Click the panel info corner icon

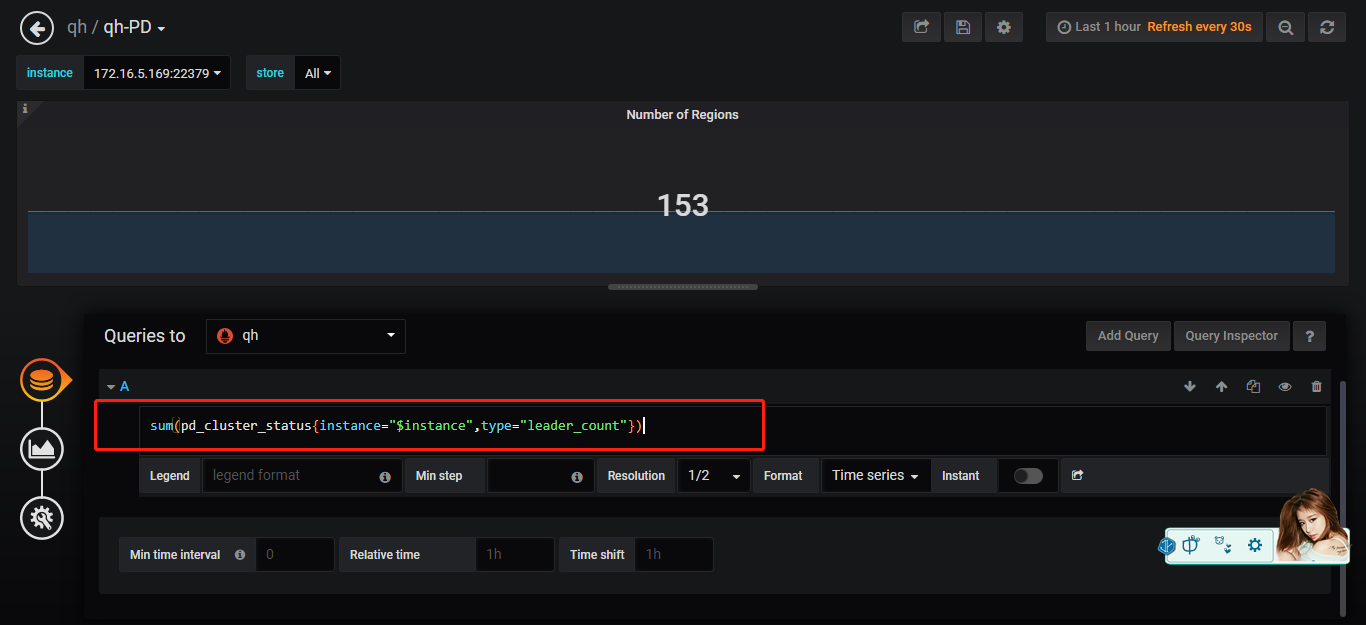[x=25, y=109]
